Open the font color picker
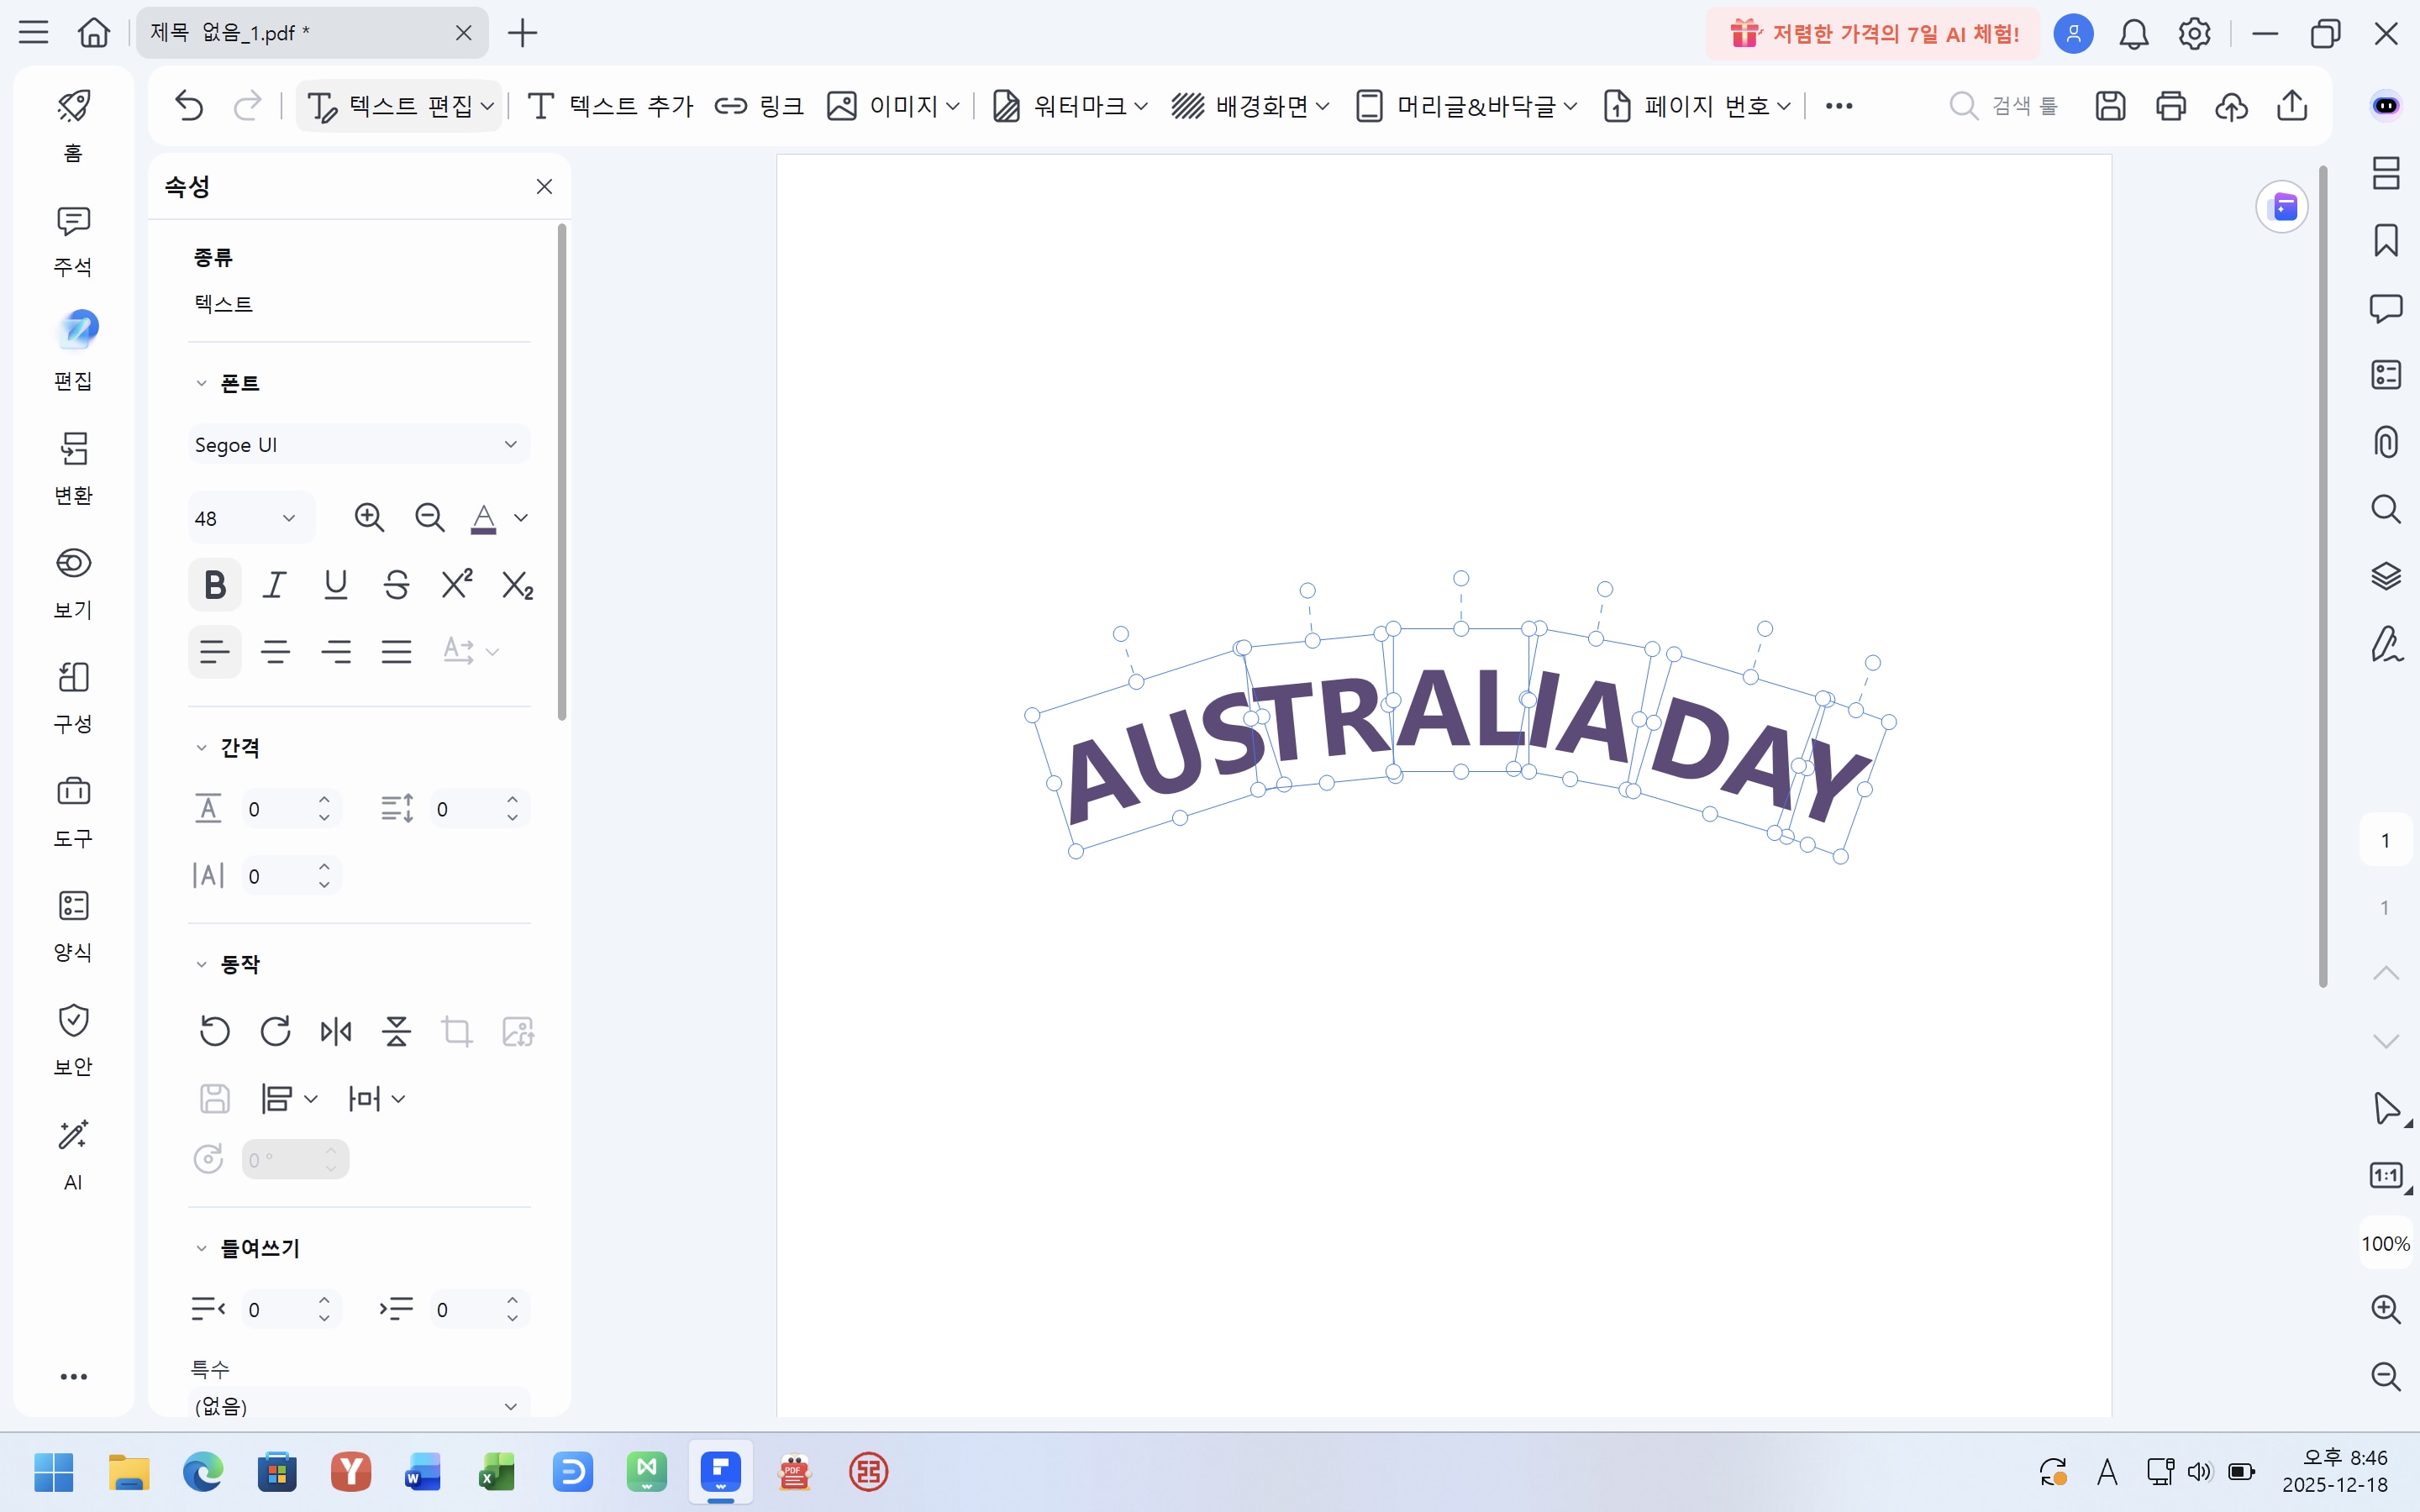 click(x=484, y=518)
